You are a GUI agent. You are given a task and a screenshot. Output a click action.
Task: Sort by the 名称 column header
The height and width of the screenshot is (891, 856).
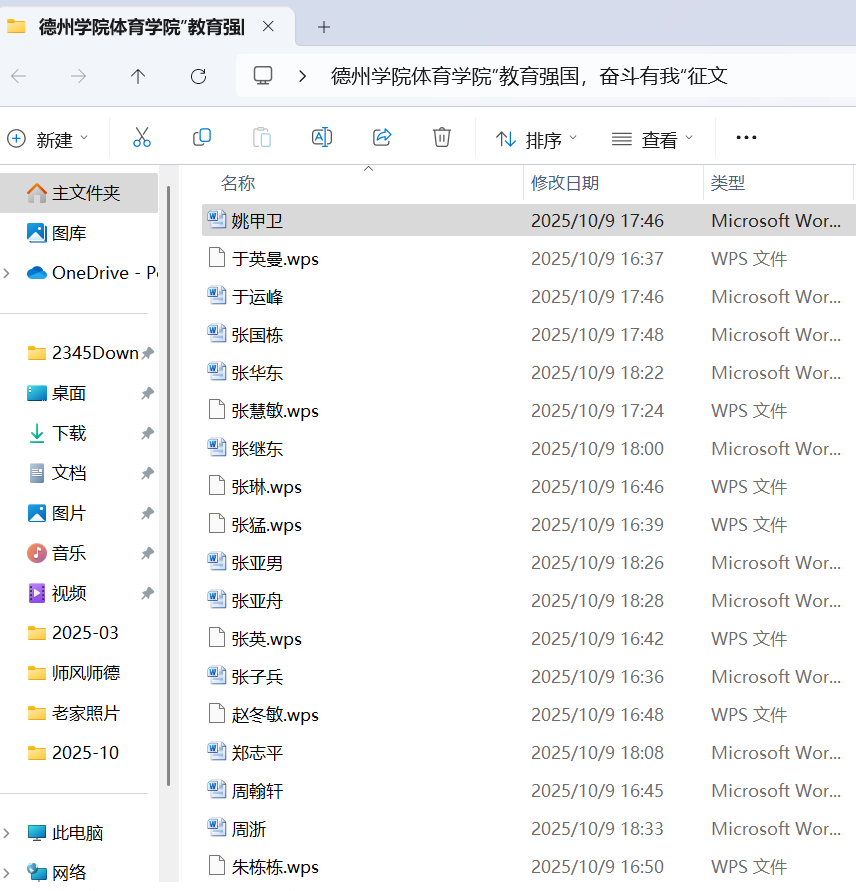238,183
